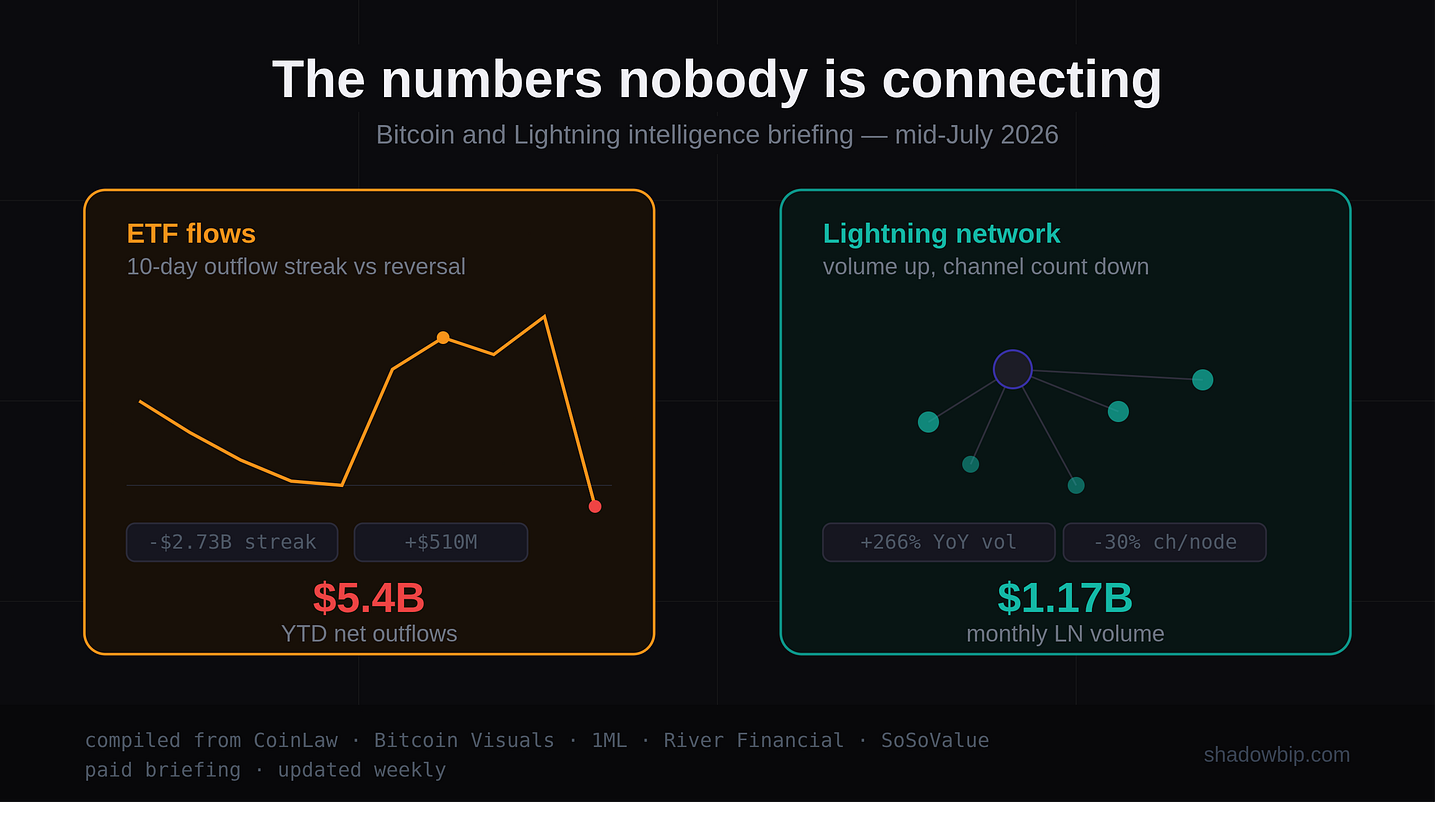Click the ETF flows card title
The height and width of the screenshot is (823, 1456).
point(191,234)
